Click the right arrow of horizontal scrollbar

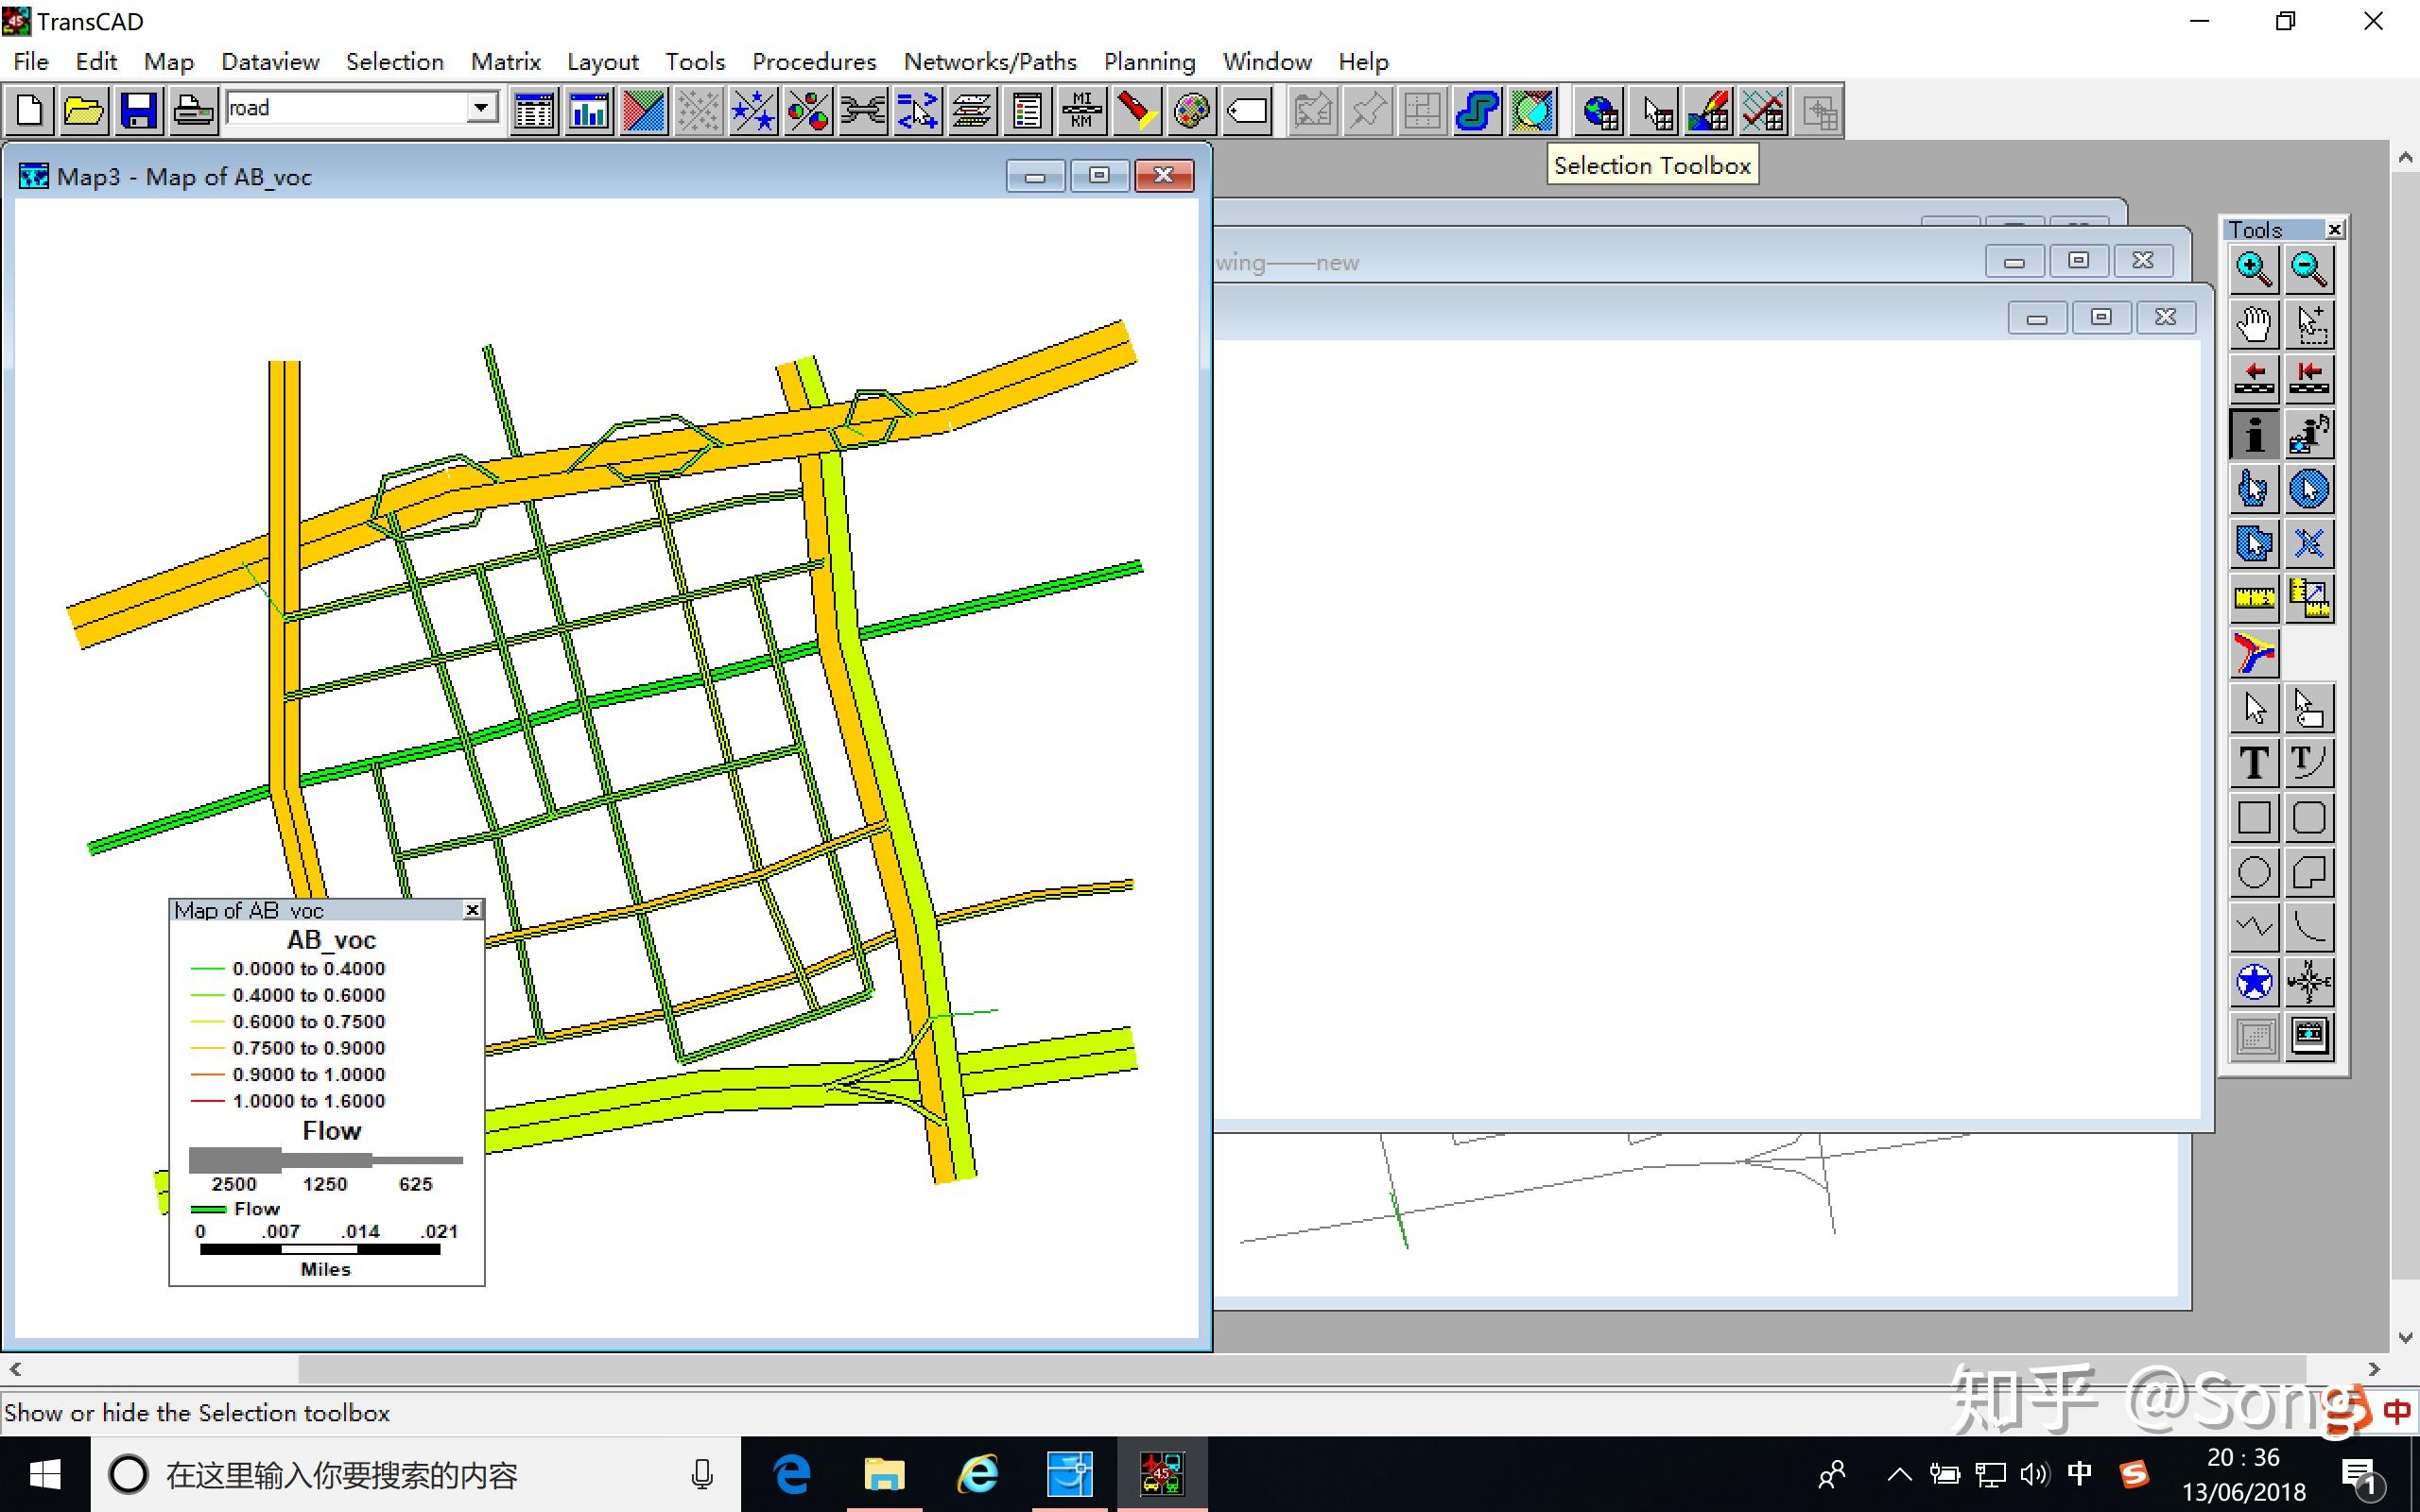click(2374, 1368)
